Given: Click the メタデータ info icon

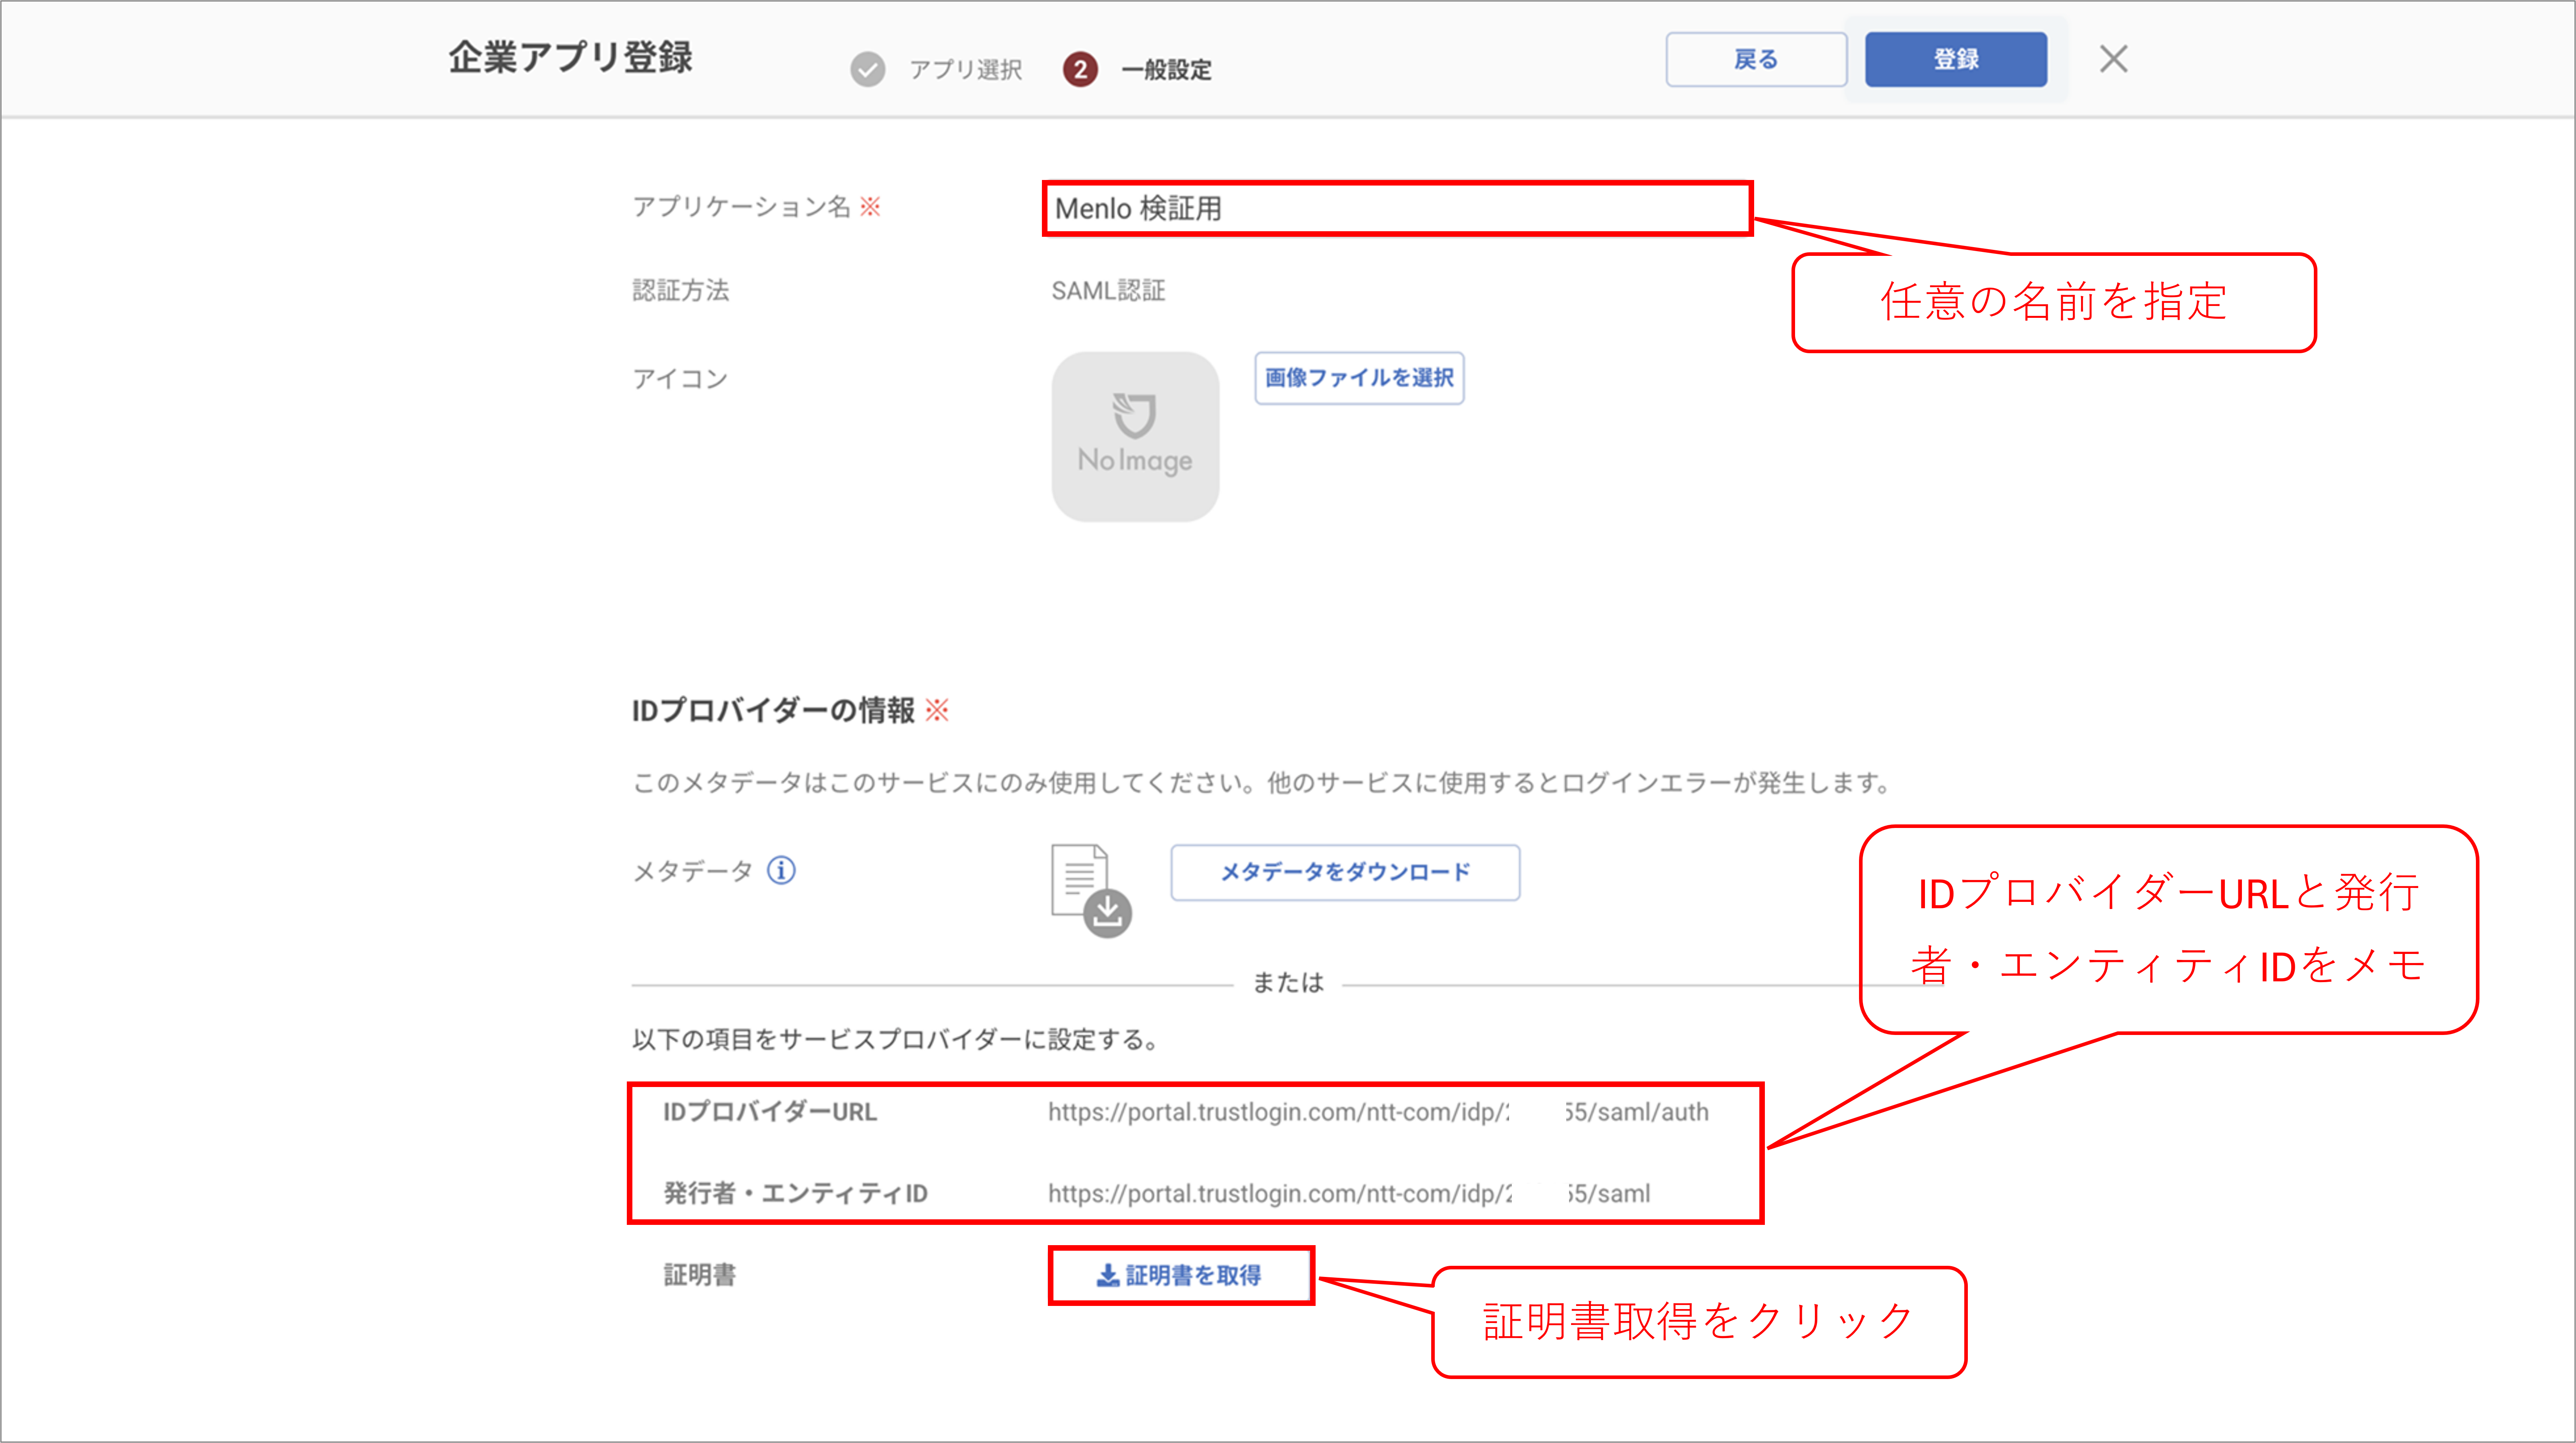Looking at the screenshot, I should (781, 870).
